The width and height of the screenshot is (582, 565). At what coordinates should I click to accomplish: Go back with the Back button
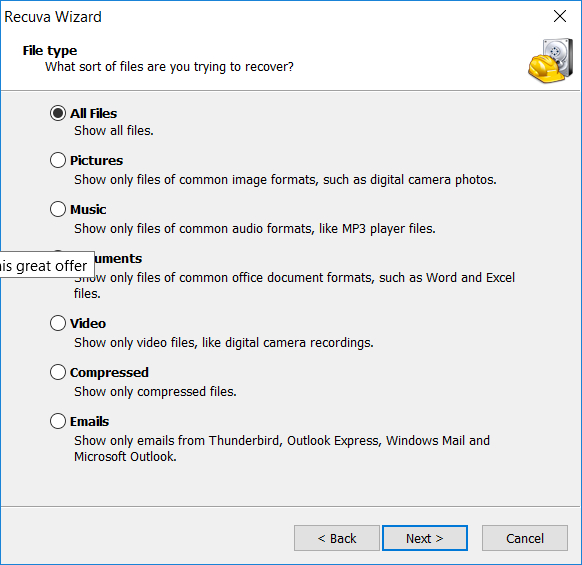coord(337,538)
